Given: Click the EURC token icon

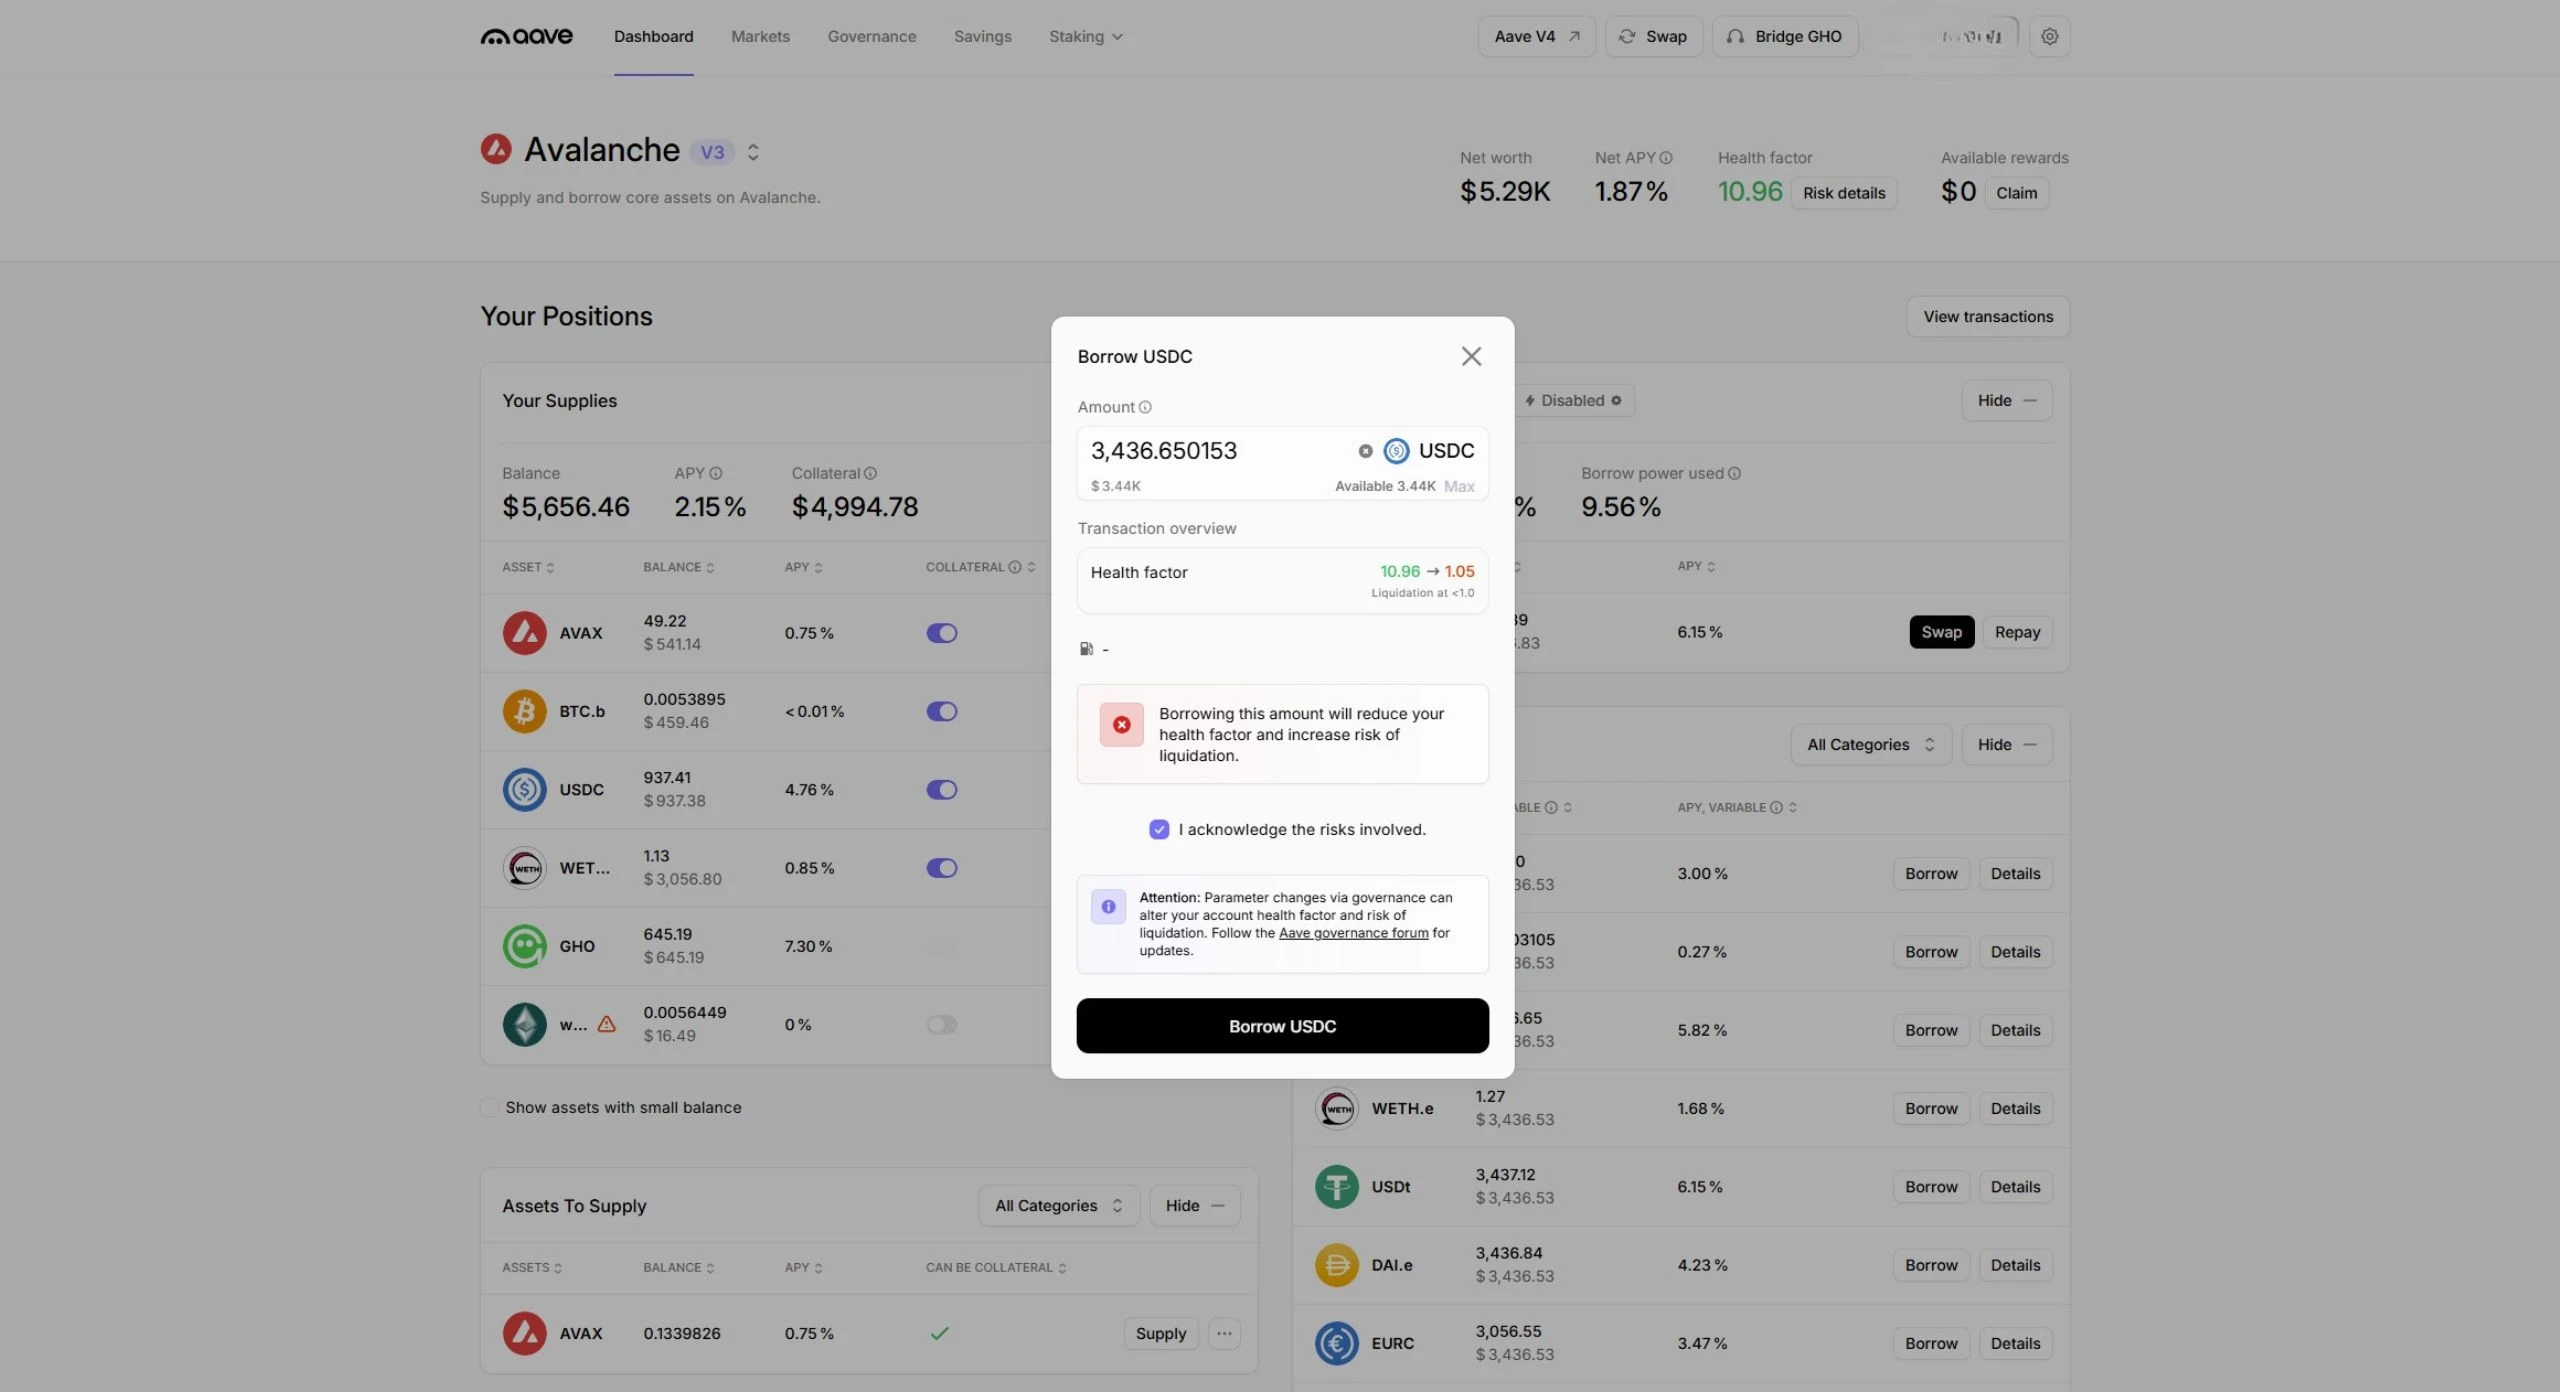Looking at the screenshot, I should tap(1336, 1343).
